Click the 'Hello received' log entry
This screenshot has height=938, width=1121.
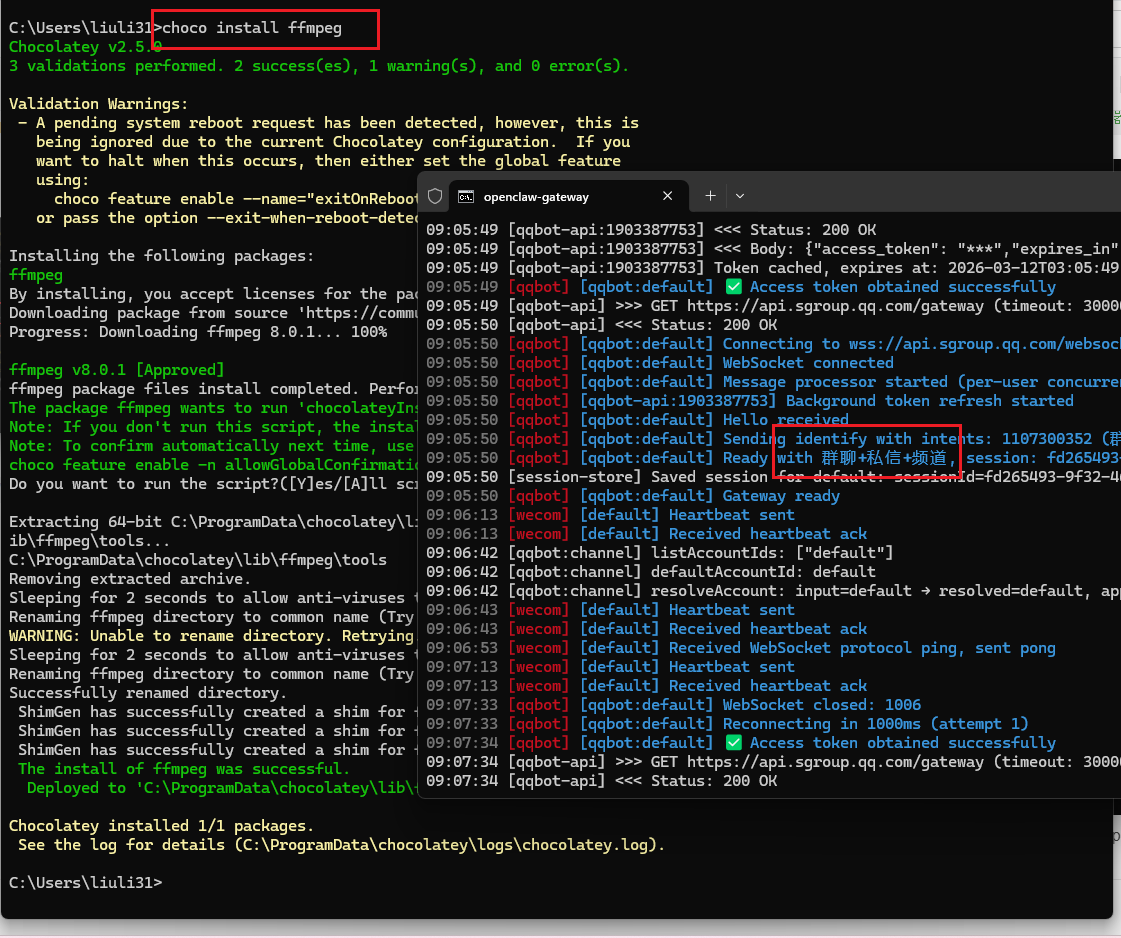click(786, 420)
